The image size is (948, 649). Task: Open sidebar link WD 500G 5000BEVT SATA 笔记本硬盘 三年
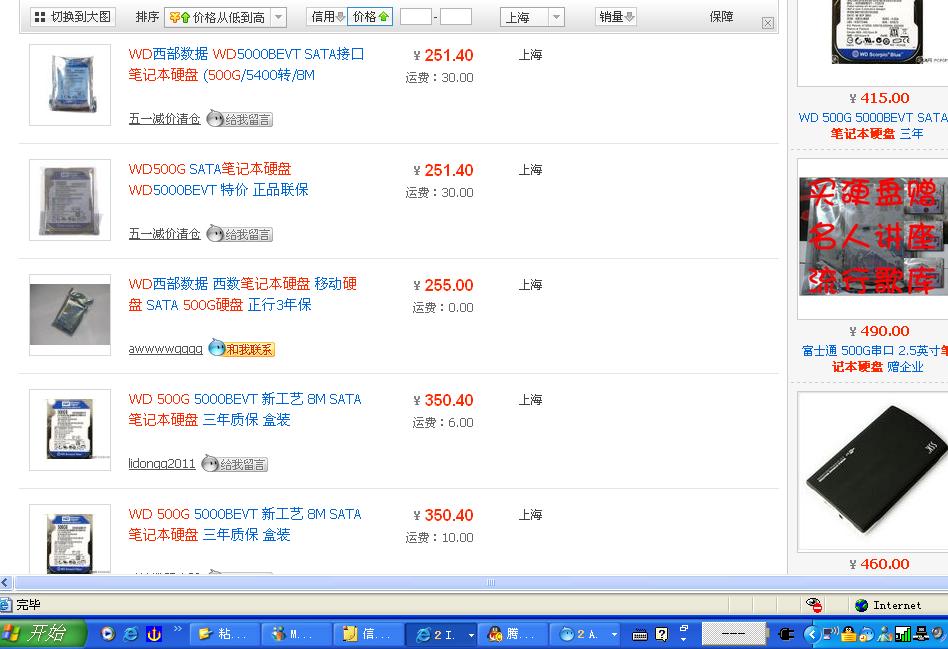(x=873, y=125)
